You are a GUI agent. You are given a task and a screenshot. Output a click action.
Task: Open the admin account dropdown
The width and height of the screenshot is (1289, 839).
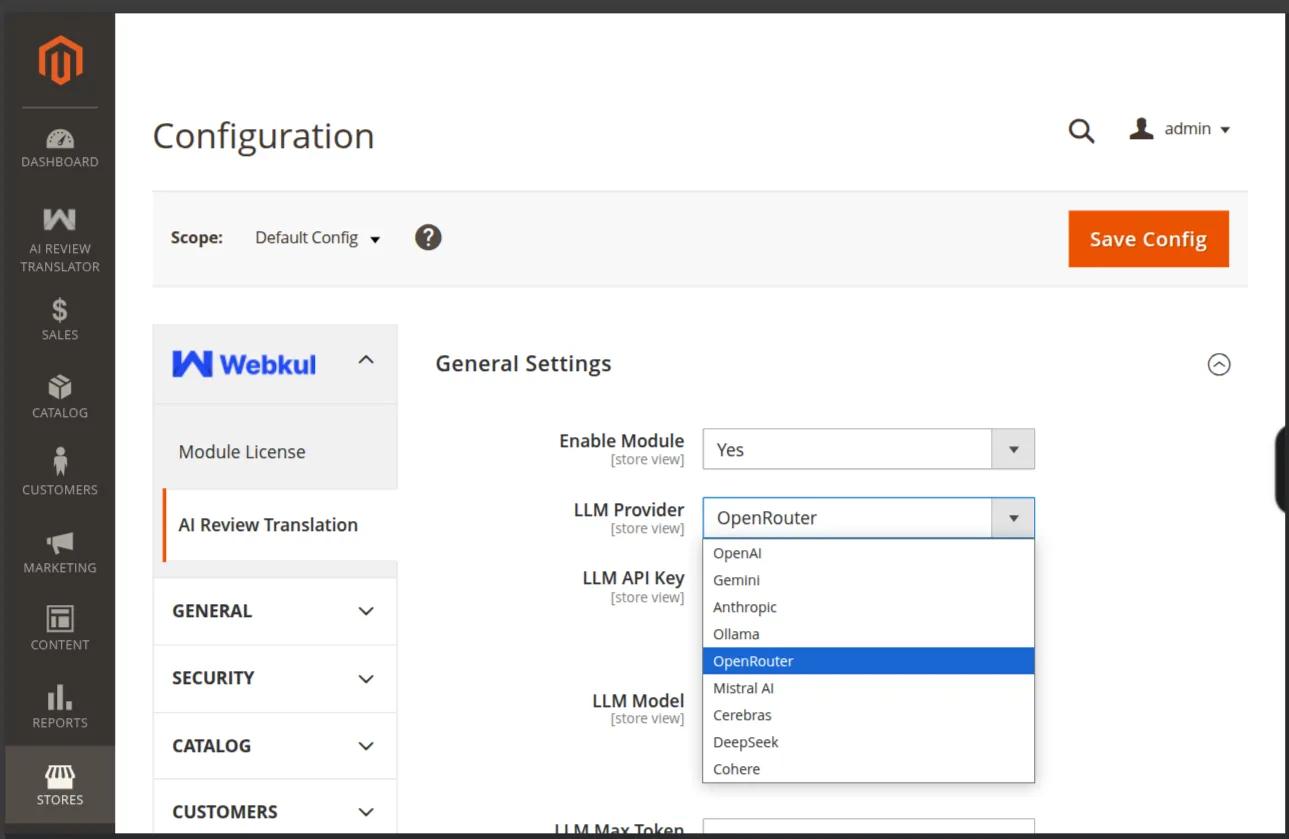tap(1180, 129)
